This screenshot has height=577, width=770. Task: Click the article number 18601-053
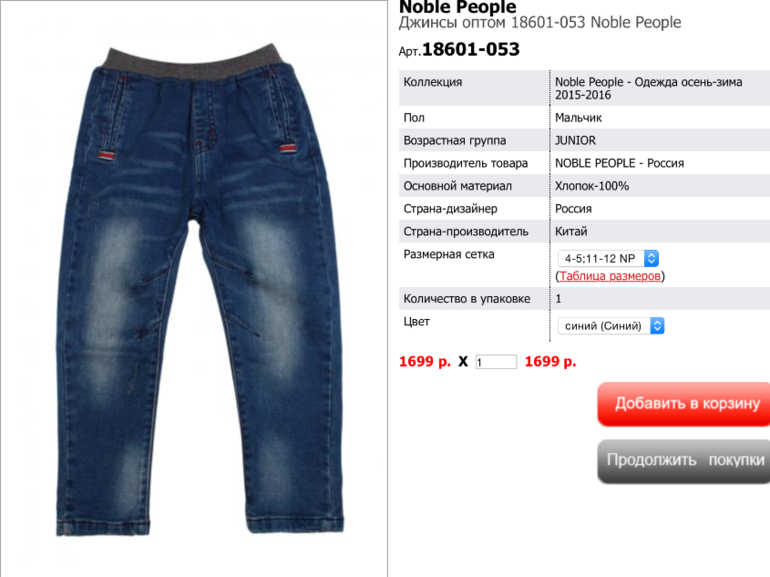click(x=470, y=49)
